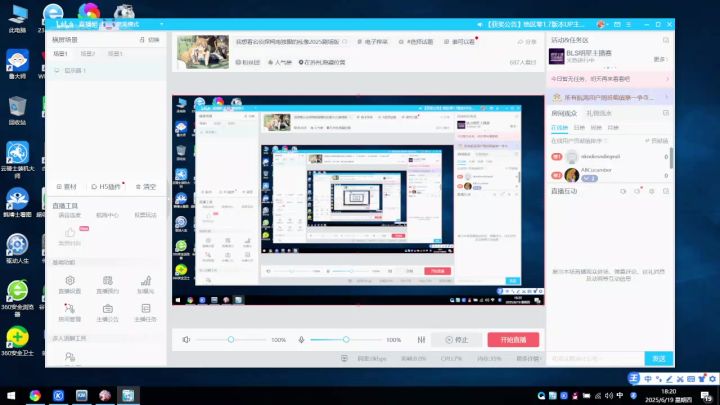Expand the purple notice banner row
720x405 pixels.
(610, 98)
